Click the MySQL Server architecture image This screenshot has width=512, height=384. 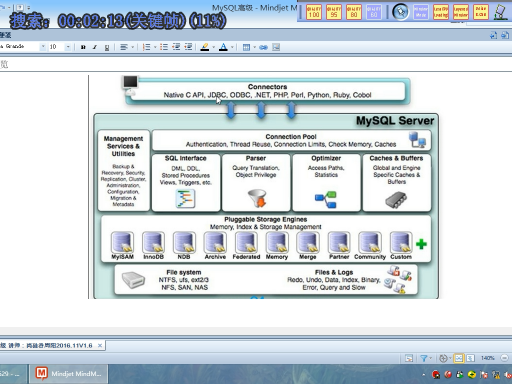pyautogui.click(x=266, y=187)
